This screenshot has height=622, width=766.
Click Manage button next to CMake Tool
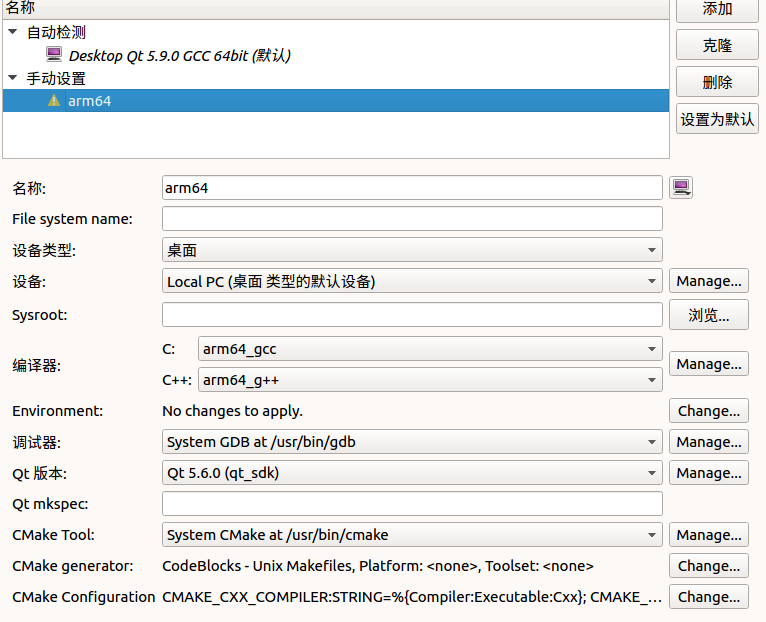pyautogui.click(x=709, y=535)
